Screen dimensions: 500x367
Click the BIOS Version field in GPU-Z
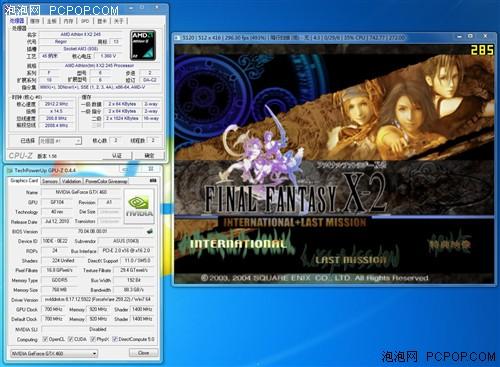pos(93,231)
